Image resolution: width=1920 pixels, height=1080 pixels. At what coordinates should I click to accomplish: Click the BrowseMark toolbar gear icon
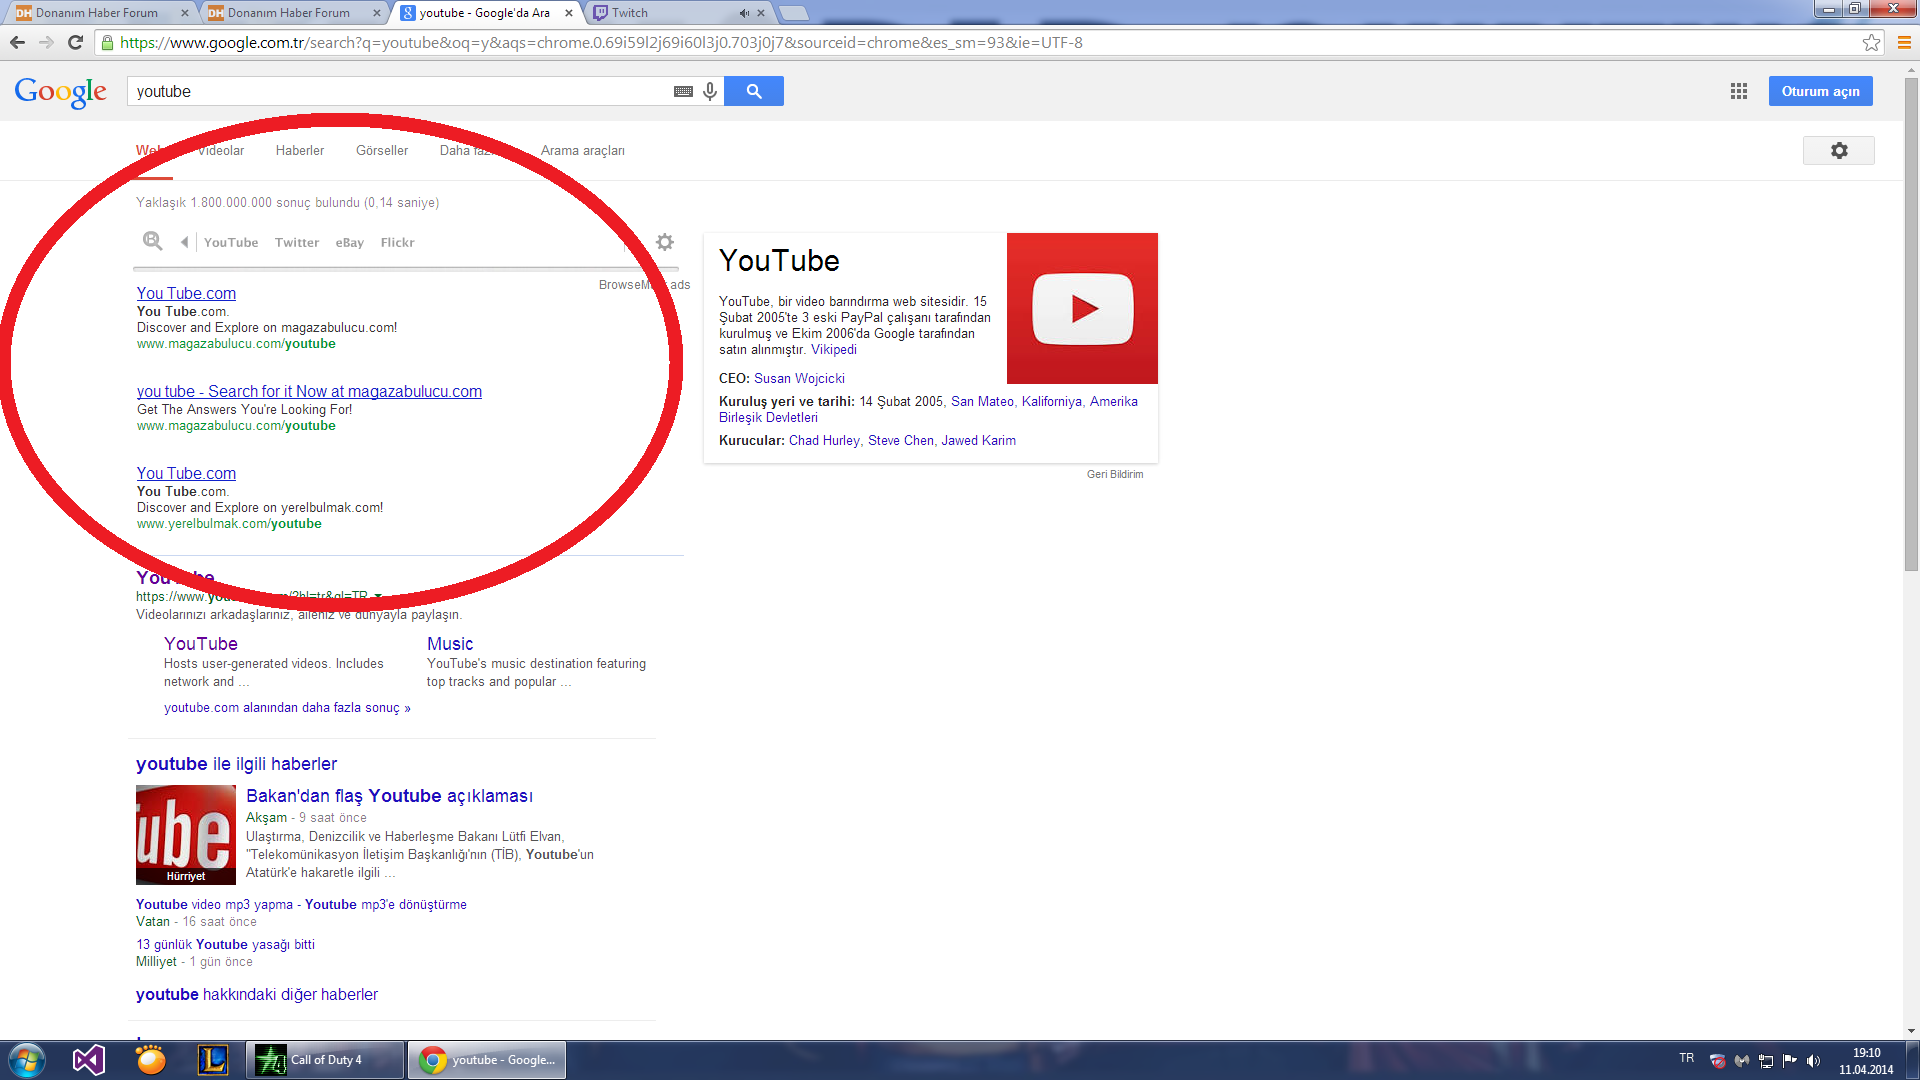click(x=665, y=242)
